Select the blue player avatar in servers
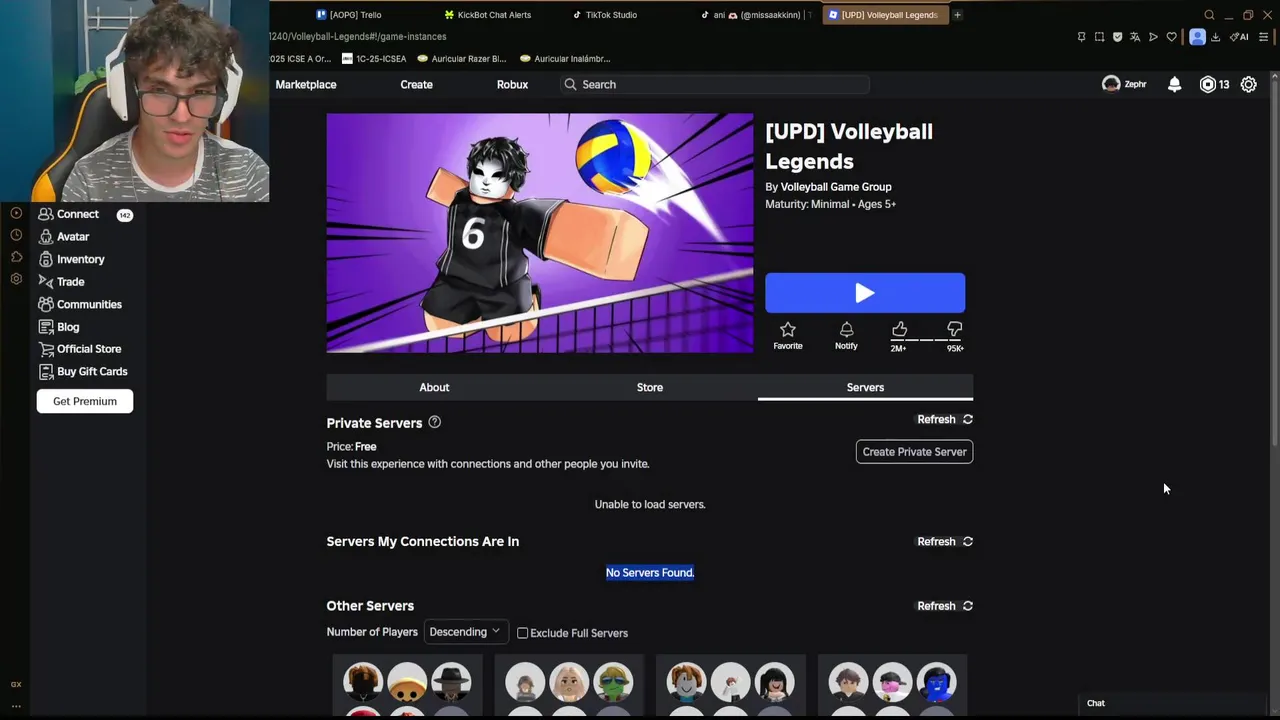Viewport: 1280px width, 720px height. point(936,682)
